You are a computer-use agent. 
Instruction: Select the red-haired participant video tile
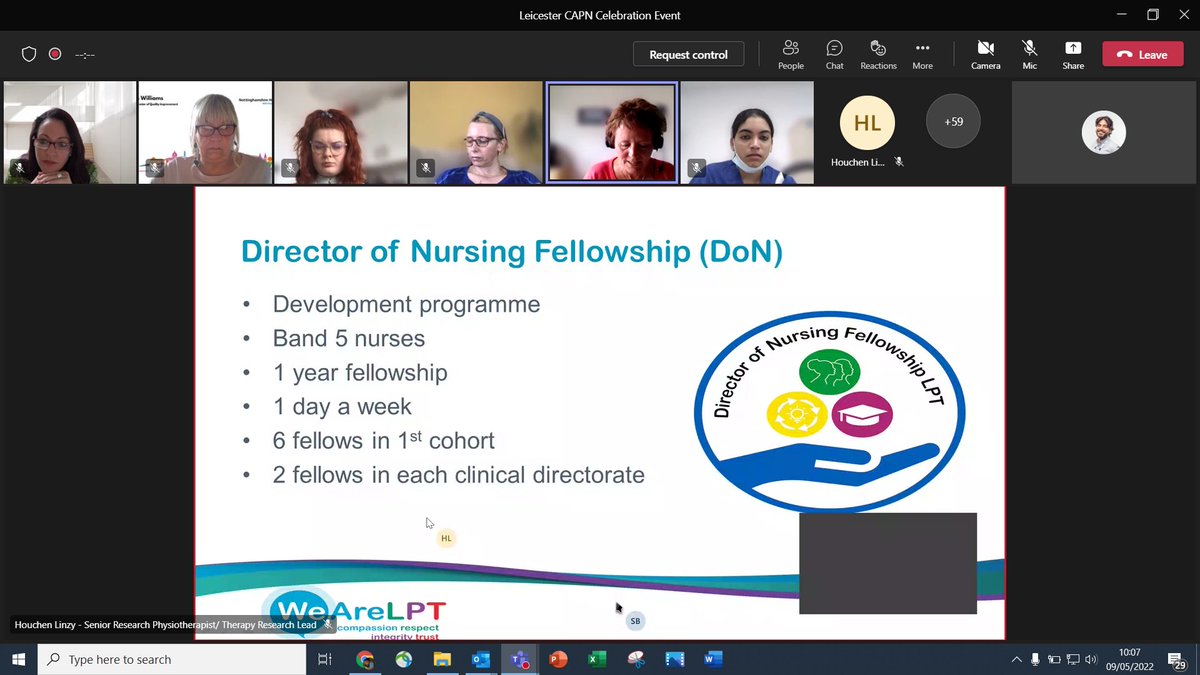point(341,132)
